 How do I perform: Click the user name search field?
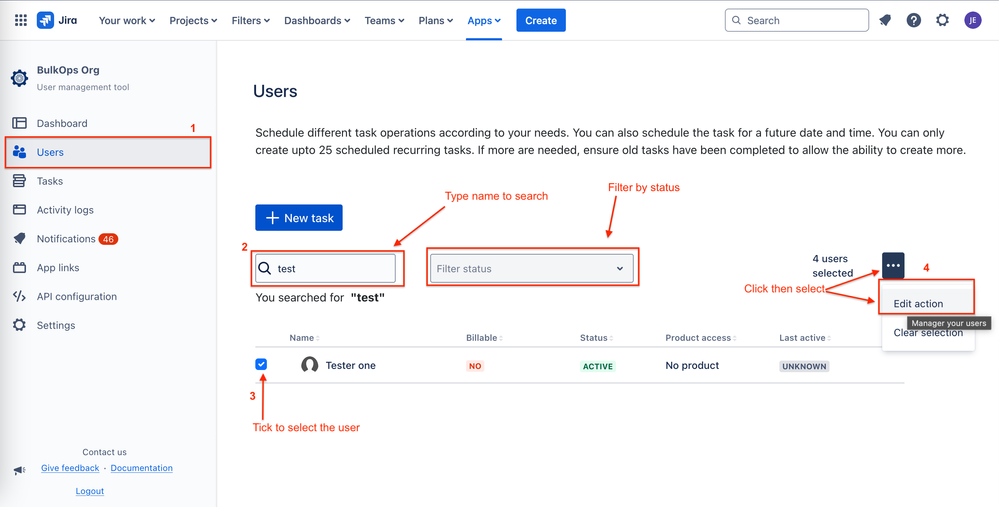(326, 269)
